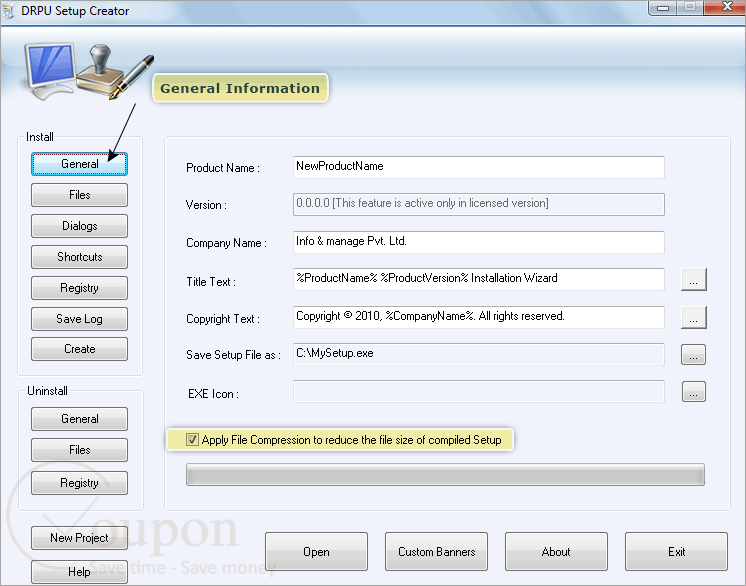Click the Product Name input field
This screenshot has height=586, width=746.
pyautogui.click(x=479, y=167)
